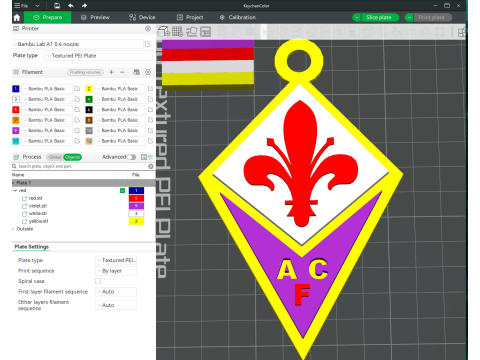
Task: Switch process view to Global
Action: (x=55, y=157)
